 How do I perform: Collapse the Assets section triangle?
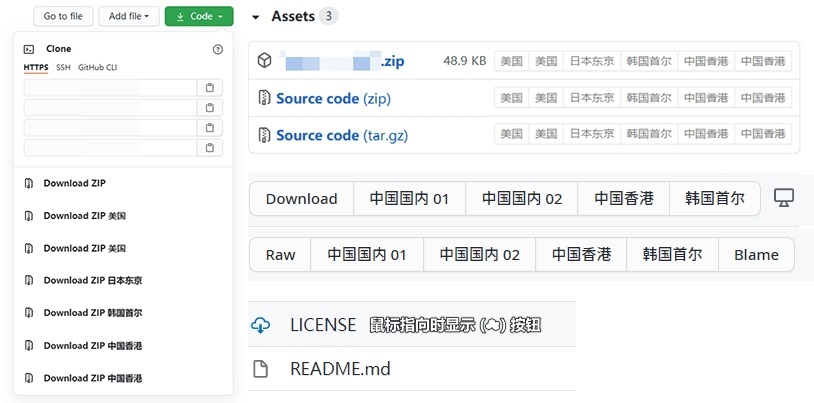click(256, 17)
